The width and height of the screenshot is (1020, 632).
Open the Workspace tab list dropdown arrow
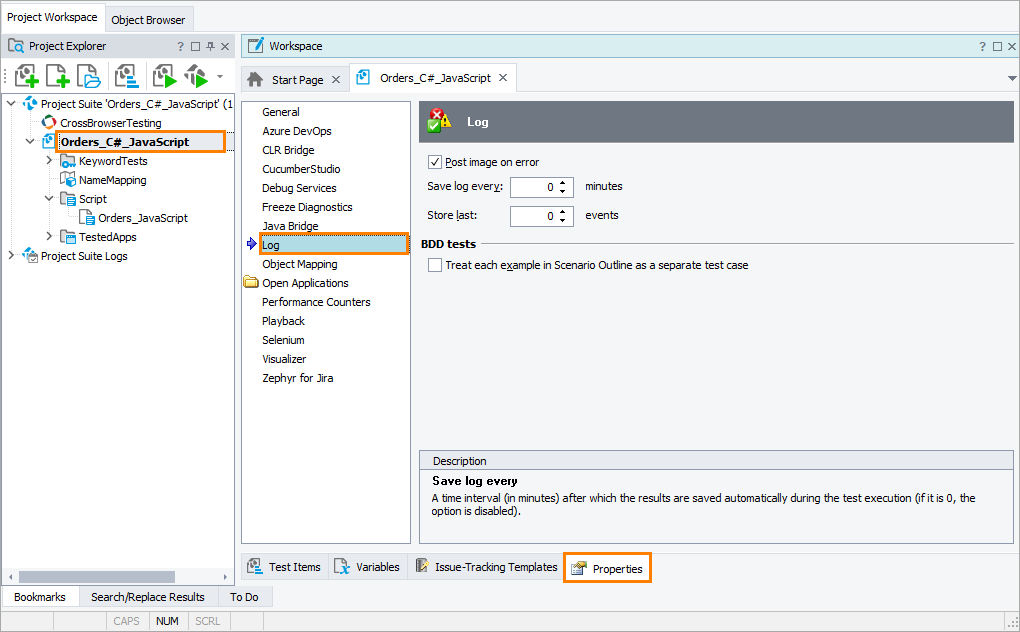tap(1012, 78)
